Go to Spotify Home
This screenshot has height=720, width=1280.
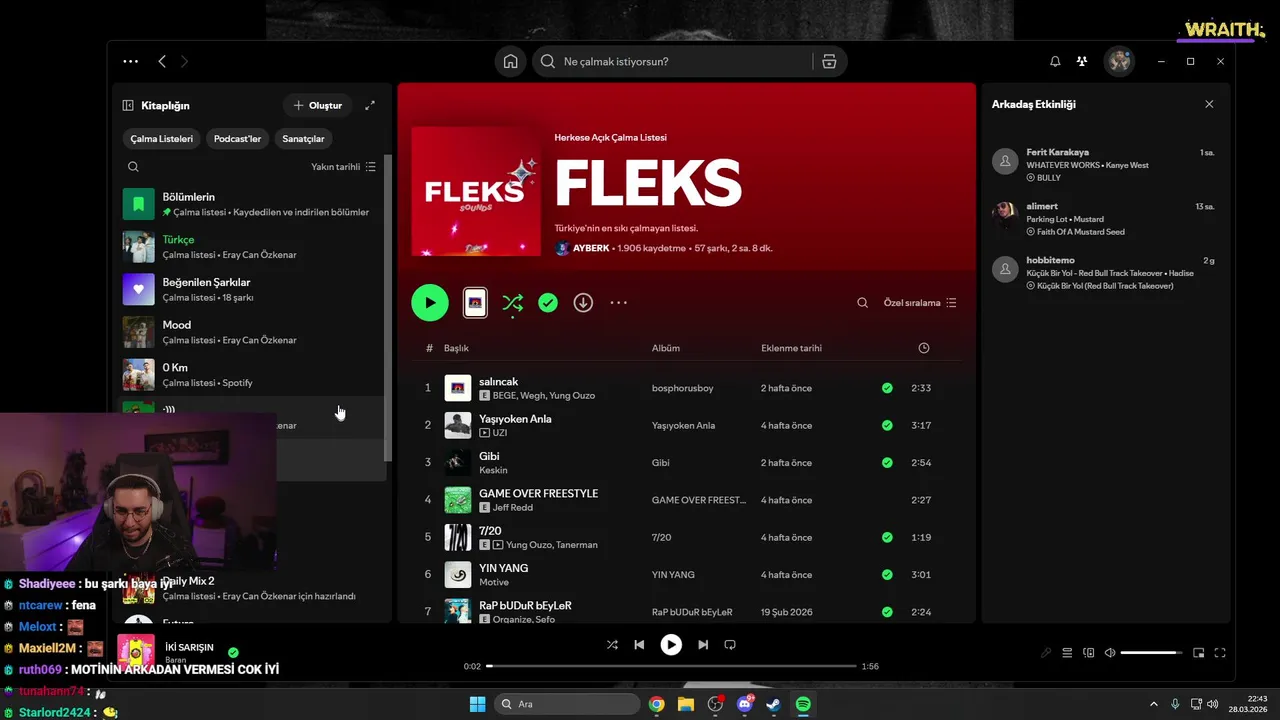coord(510,61)
